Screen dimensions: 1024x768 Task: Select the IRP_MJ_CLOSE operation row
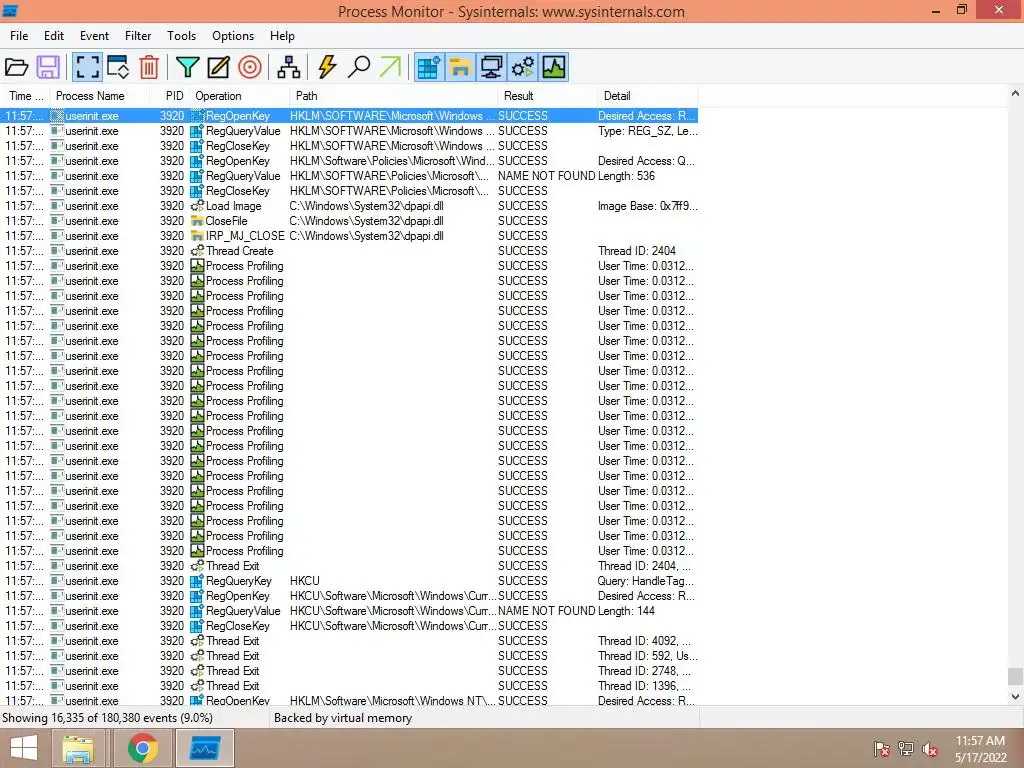pyautogui.click(x=349, y=236)
